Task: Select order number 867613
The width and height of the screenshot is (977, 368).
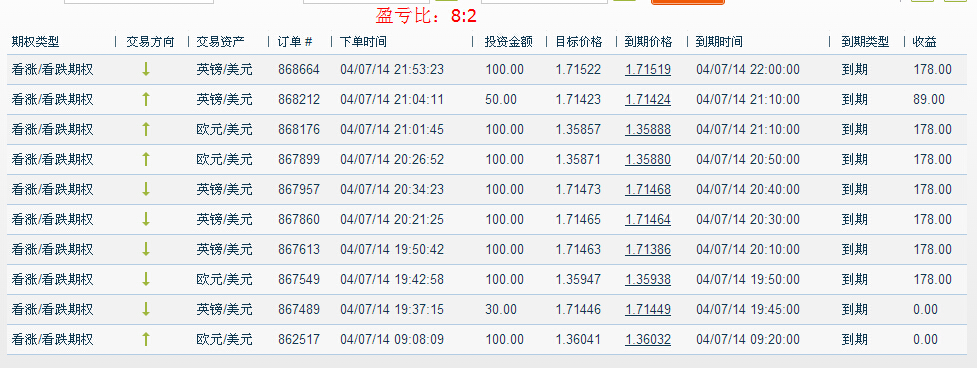Action: [x=298, y=250]
